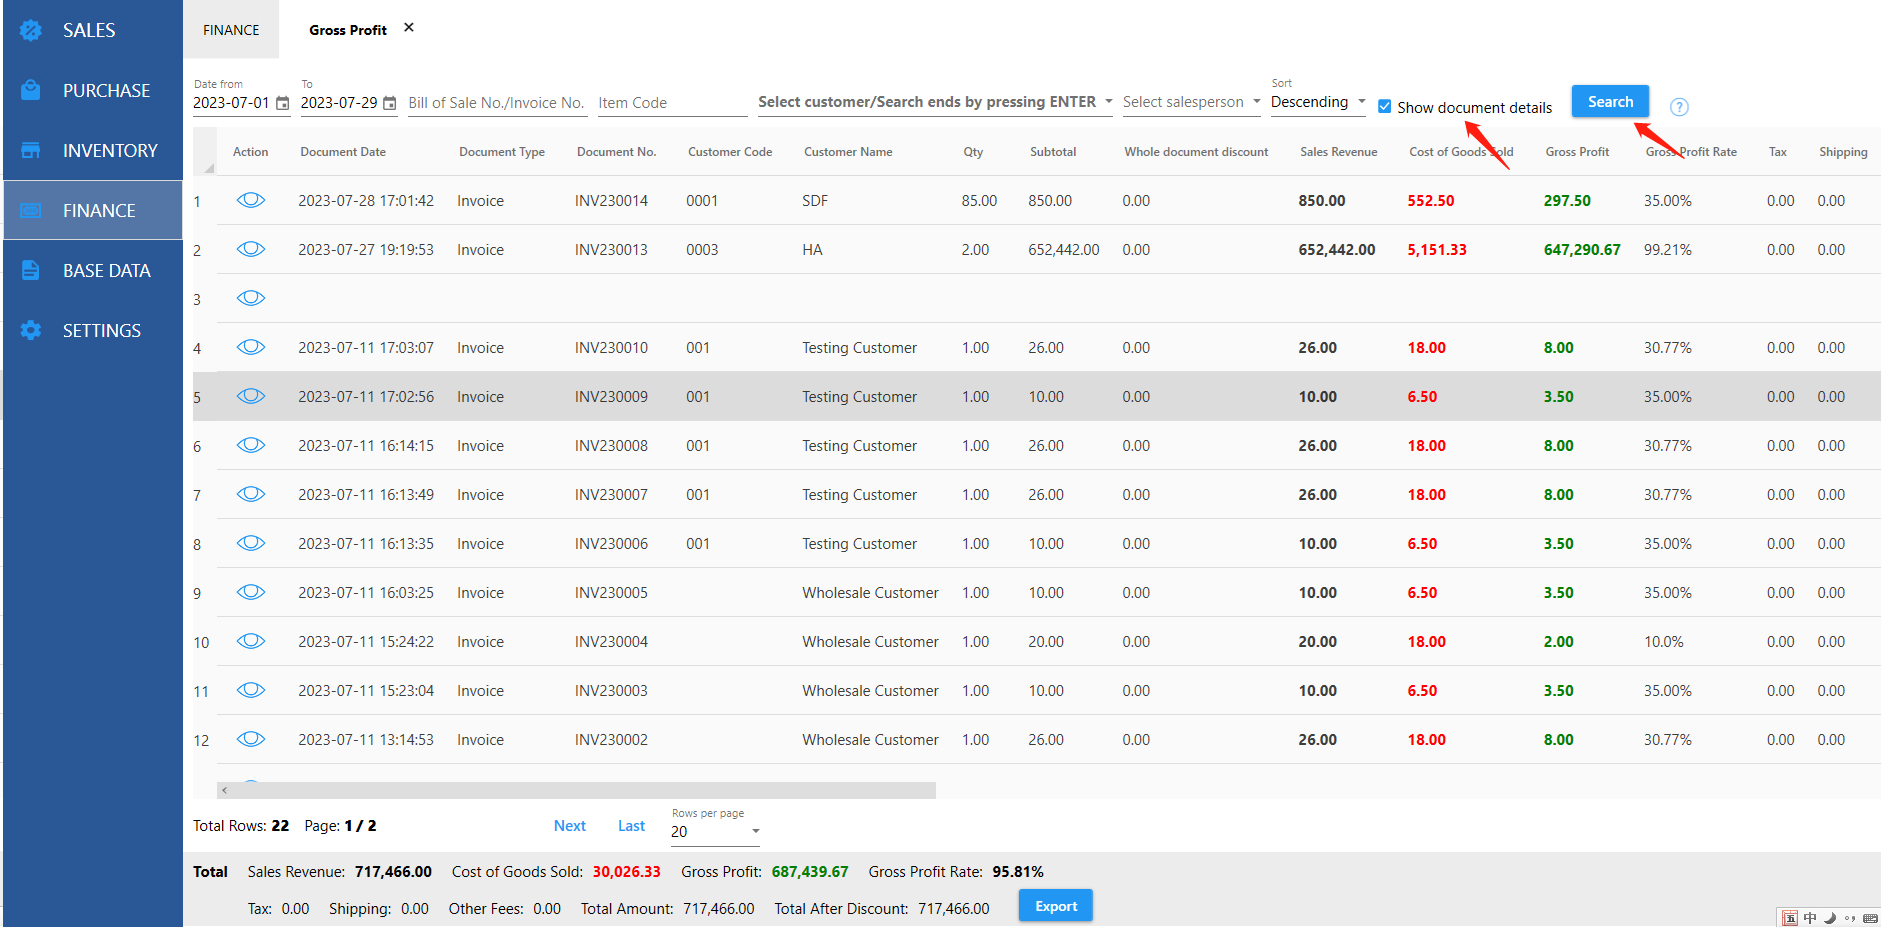Open details via eye icon for INV230013
Image resolution: width=1881 pixels, height=927 pixels.
(251, 249)
